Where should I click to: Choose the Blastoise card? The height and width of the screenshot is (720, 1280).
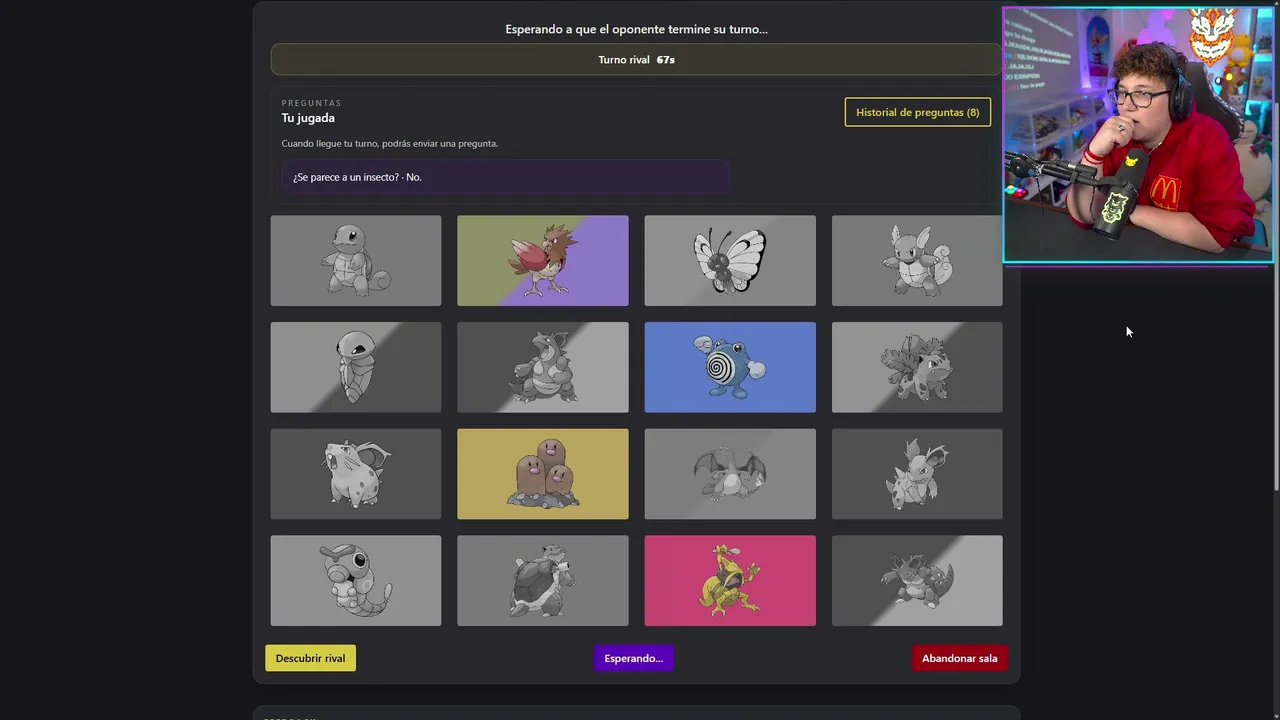click(x=543, y=581)
